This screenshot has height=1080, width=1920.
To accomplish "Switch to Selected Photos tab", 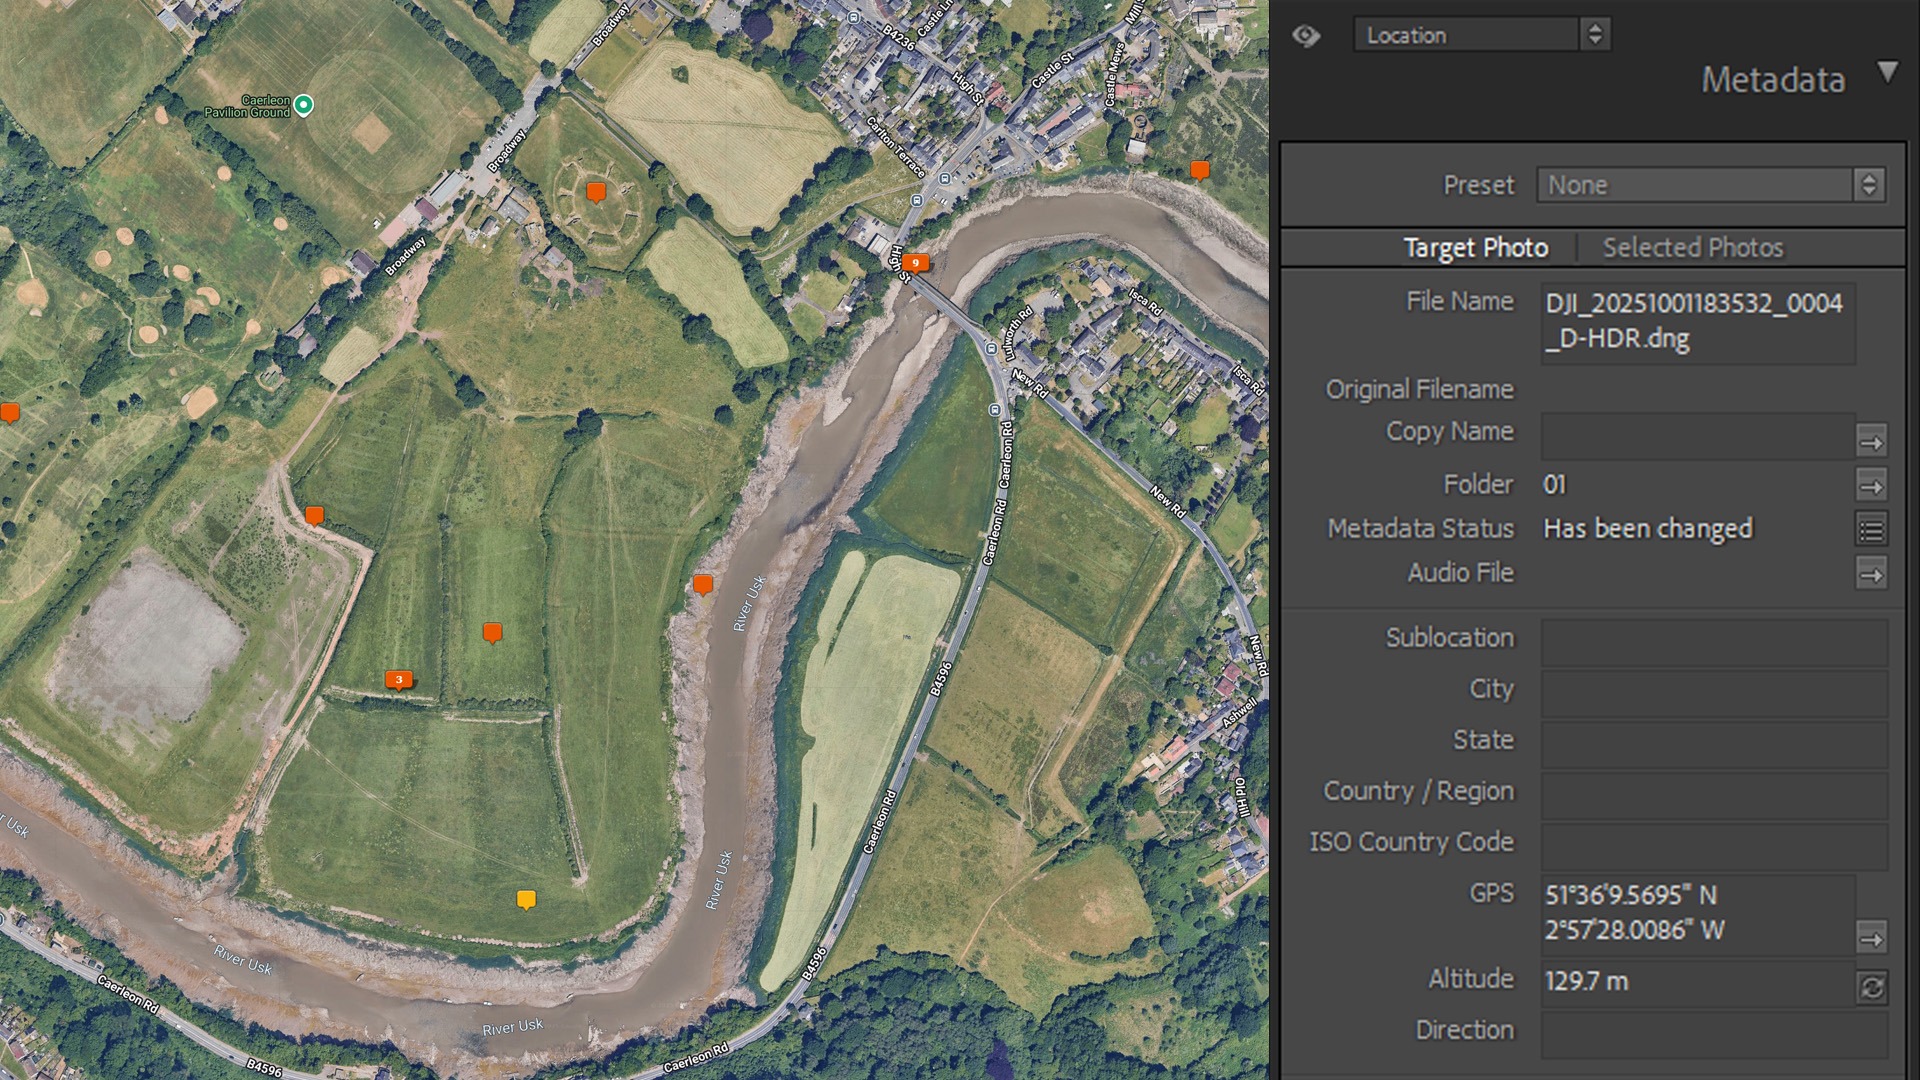I will coord(1692,248).
